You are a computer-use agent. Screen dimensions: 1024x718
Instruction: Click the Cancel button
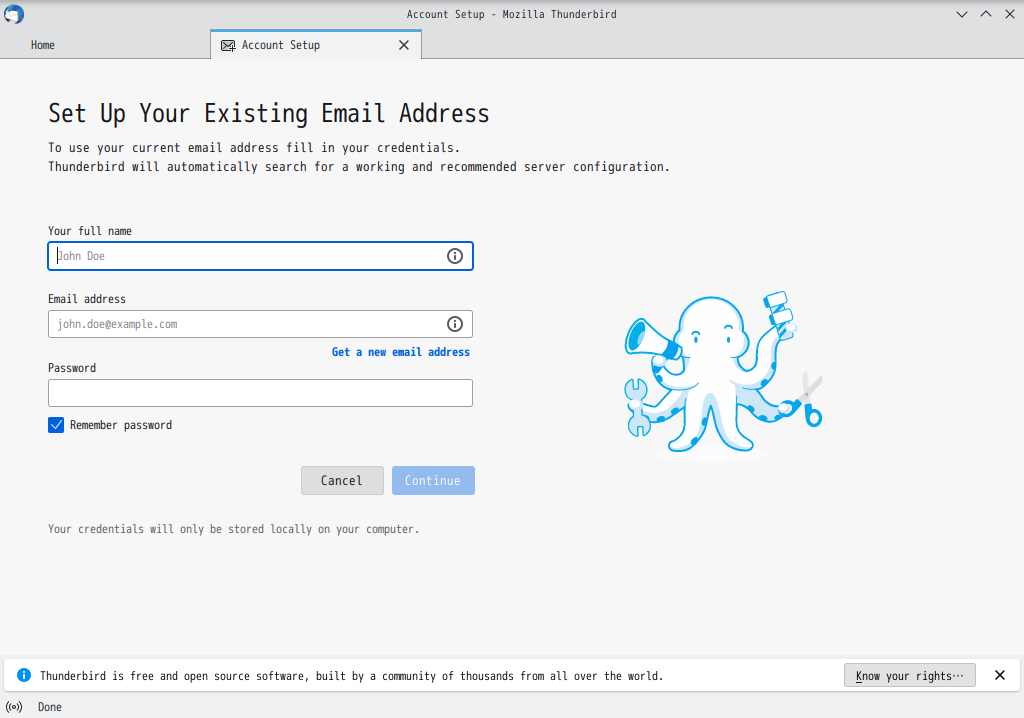(x=342, y=480)
